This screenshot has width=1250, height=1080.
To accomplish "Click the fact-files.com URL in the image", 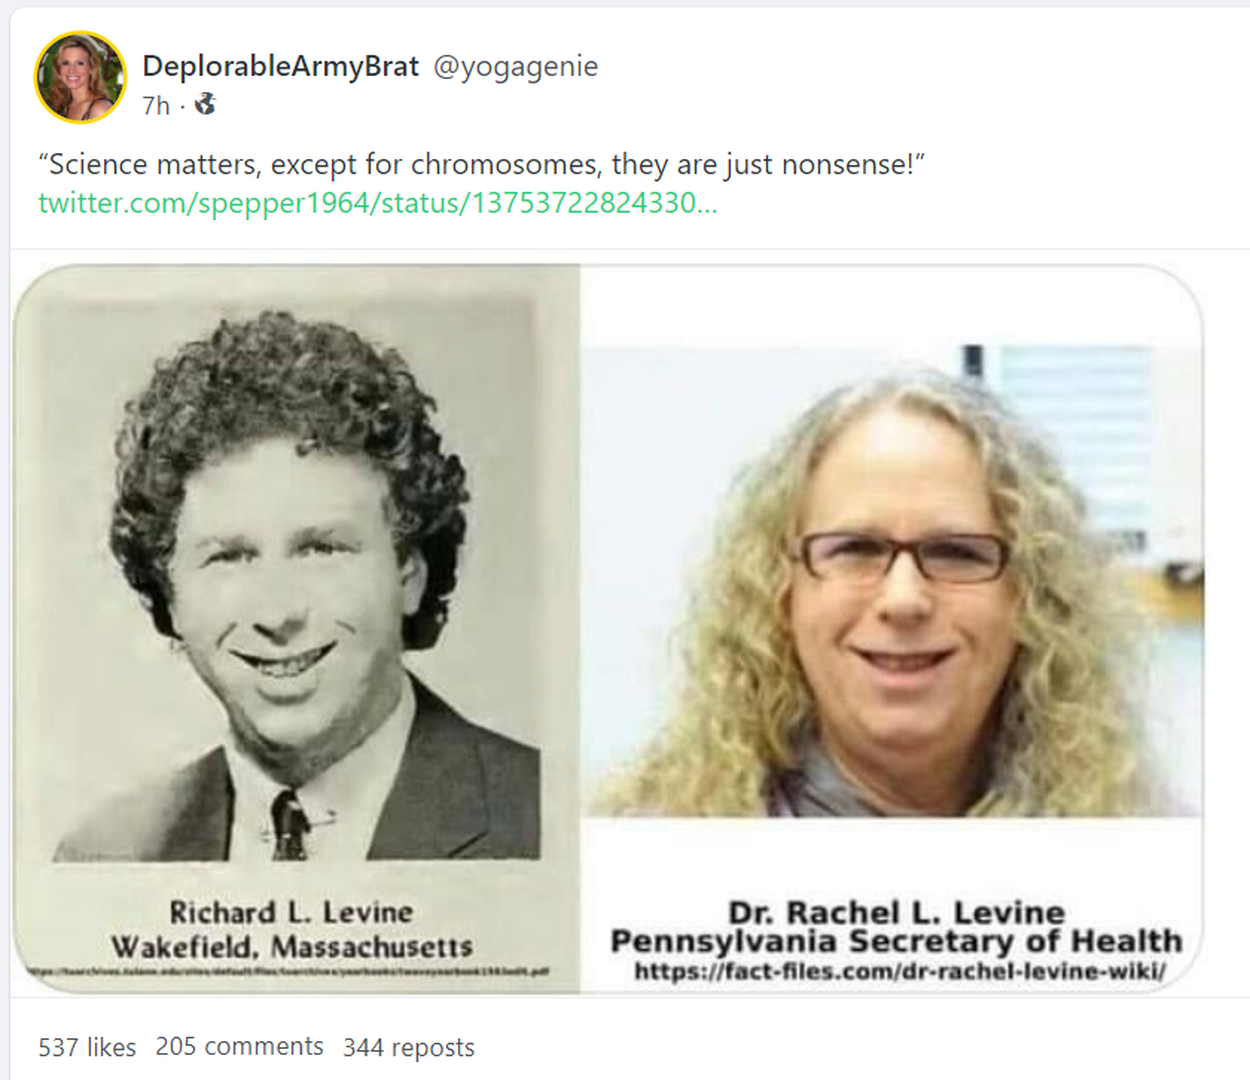I will (900, 971).
